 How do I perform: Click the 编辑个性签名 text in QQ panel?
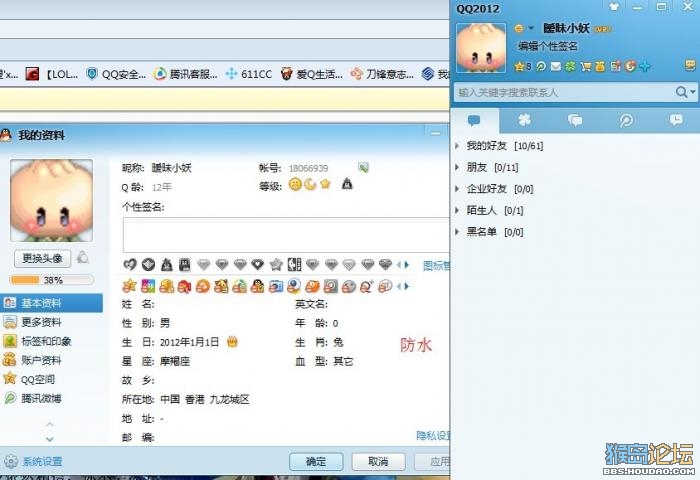[548, 46]
